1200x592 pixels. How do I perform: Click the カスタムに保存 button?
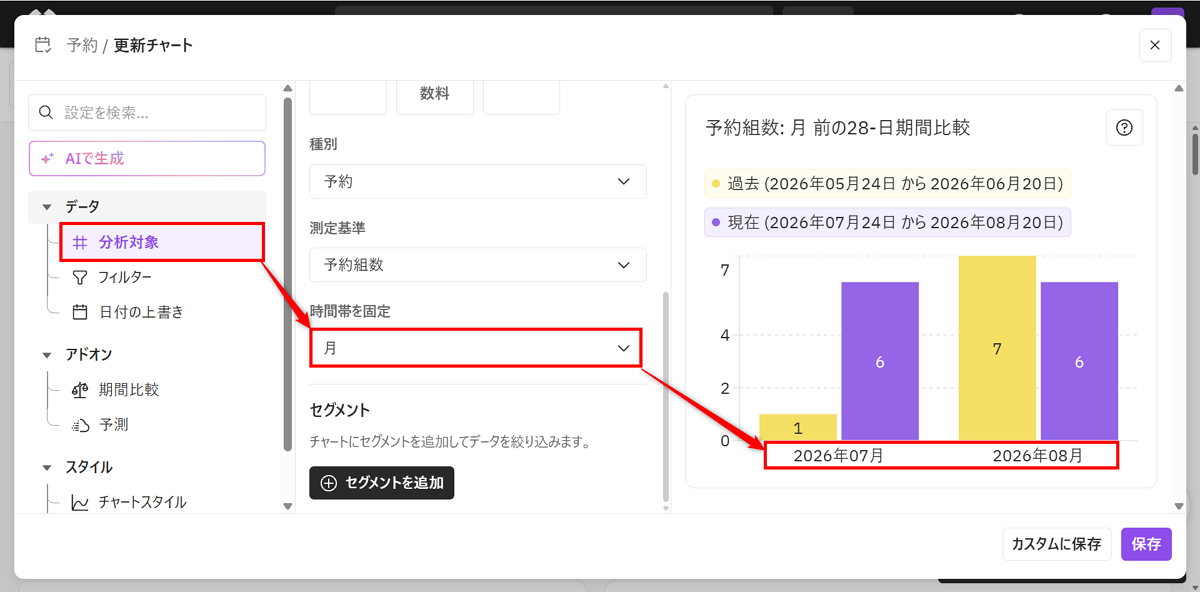[x=1056, y=544]
